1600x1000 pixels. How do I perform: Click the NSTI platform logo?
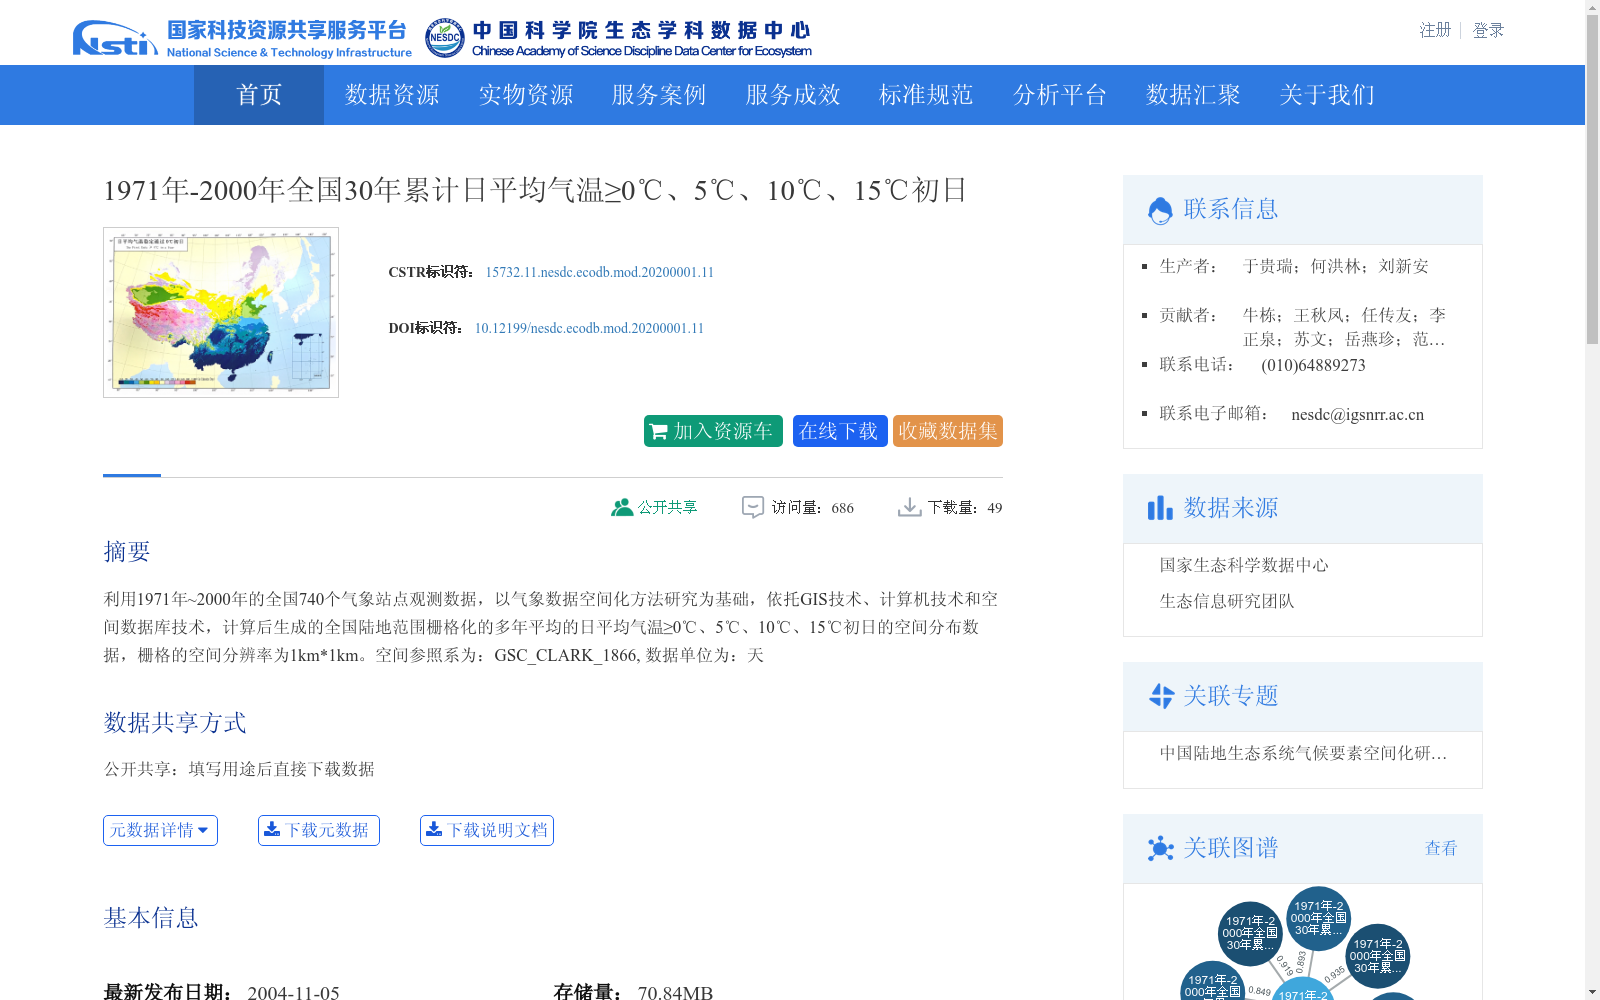(242, 38)
